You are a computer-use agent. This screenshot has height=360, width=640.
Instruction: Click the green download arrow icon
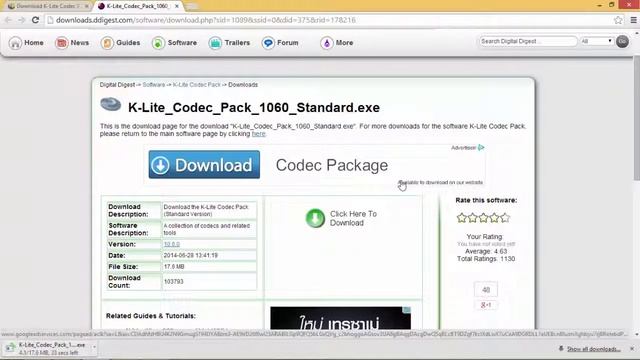click(x=315, y=218)
